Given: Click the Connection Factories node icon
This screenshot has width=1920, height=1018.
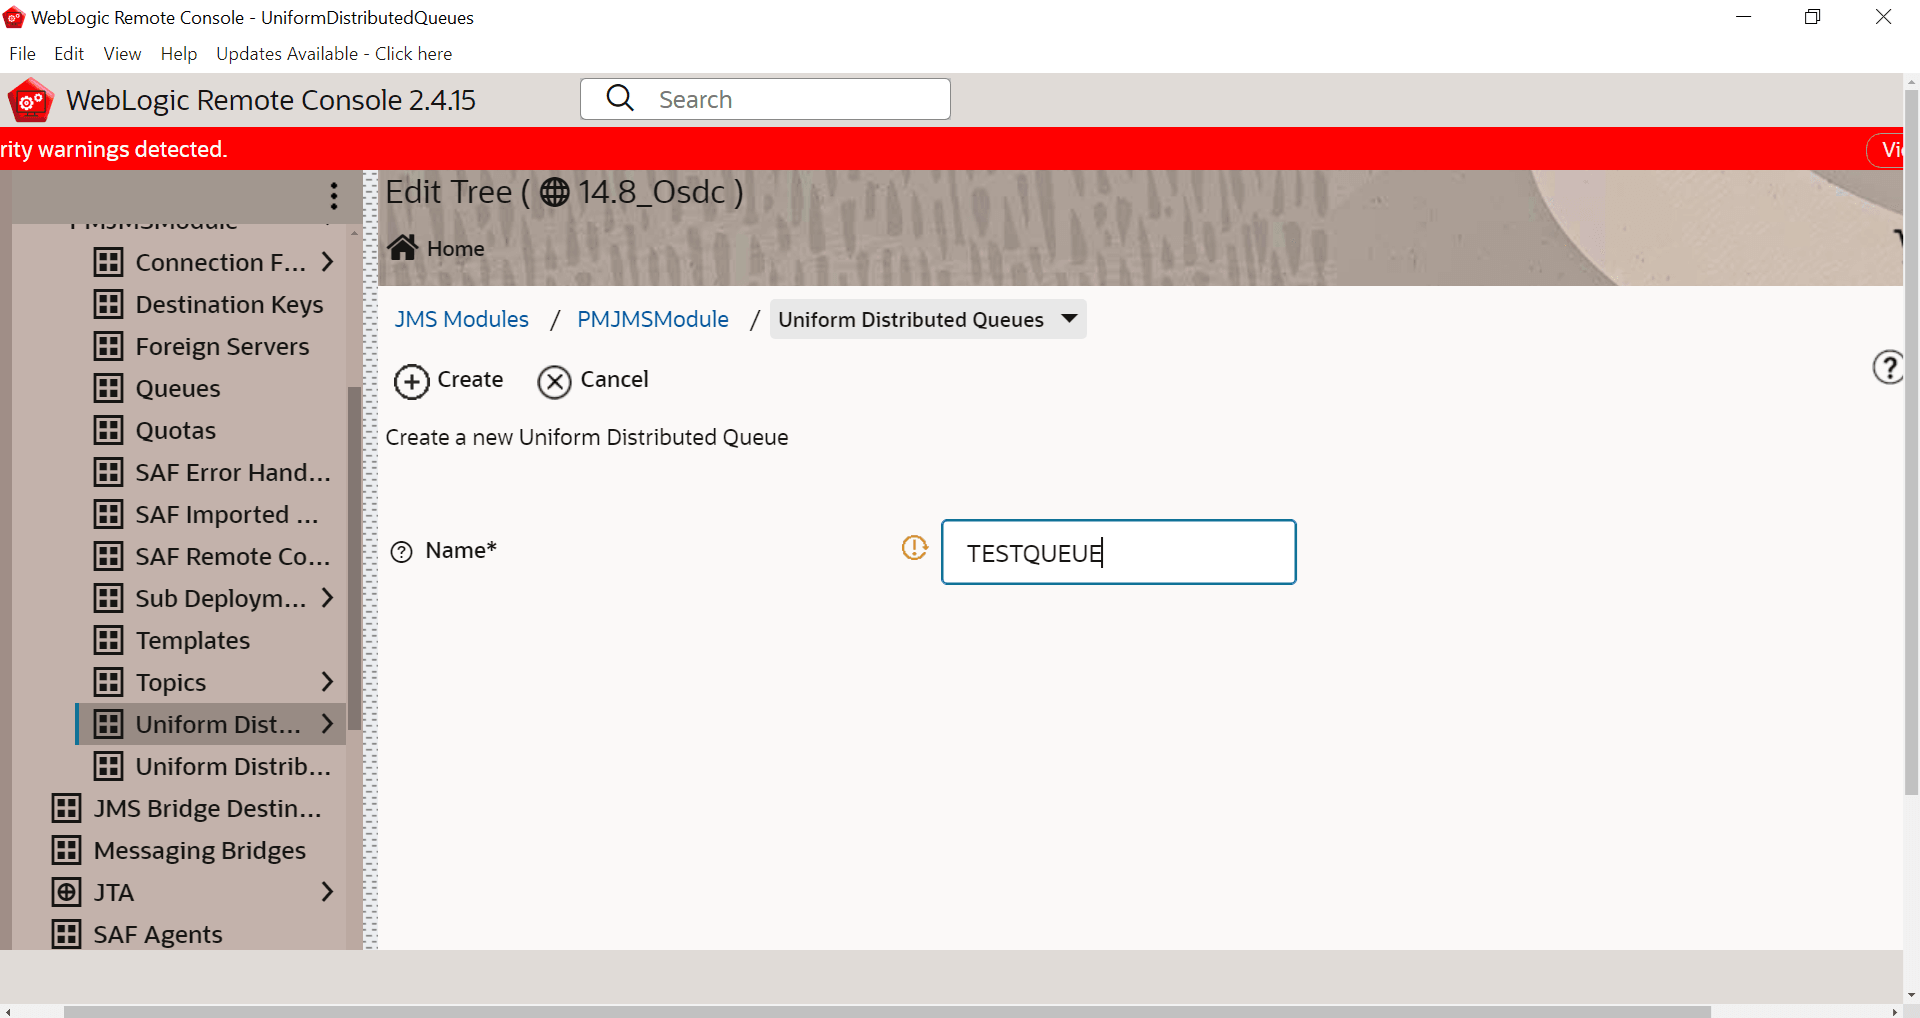Looking at the screenshot, I should [x=108, y=262].
